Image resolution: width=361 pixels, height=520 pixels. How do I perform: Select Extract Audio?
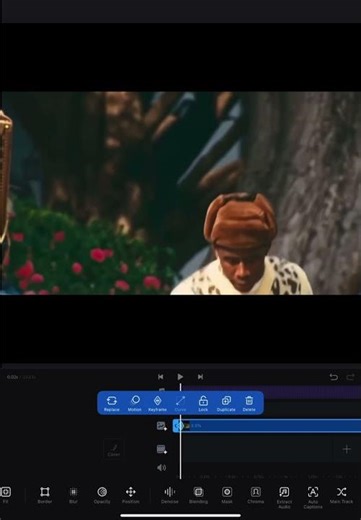(284, 497)
